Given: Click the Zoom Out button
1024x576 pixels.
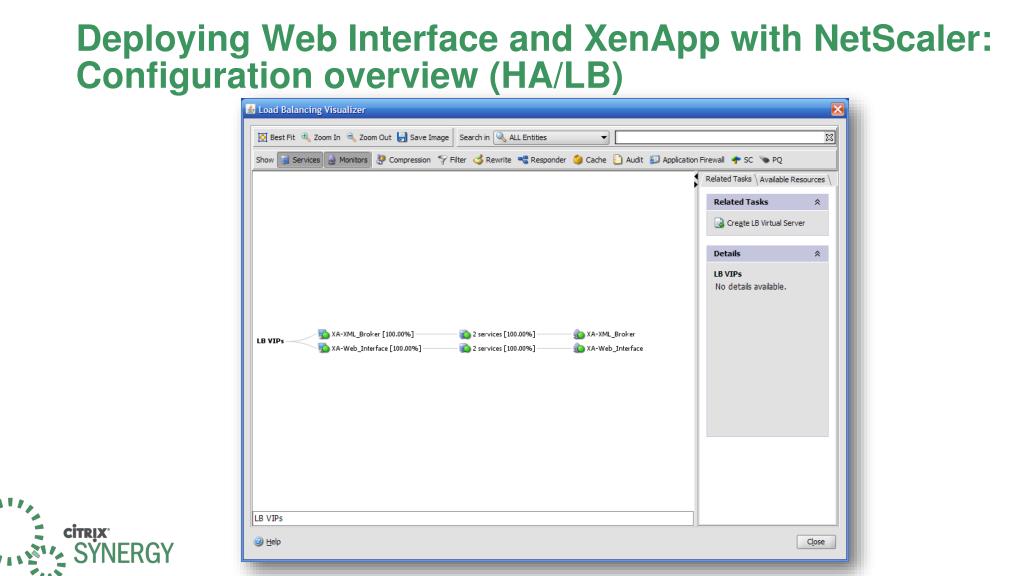Looking at the screenshot, I should (369, 137).
